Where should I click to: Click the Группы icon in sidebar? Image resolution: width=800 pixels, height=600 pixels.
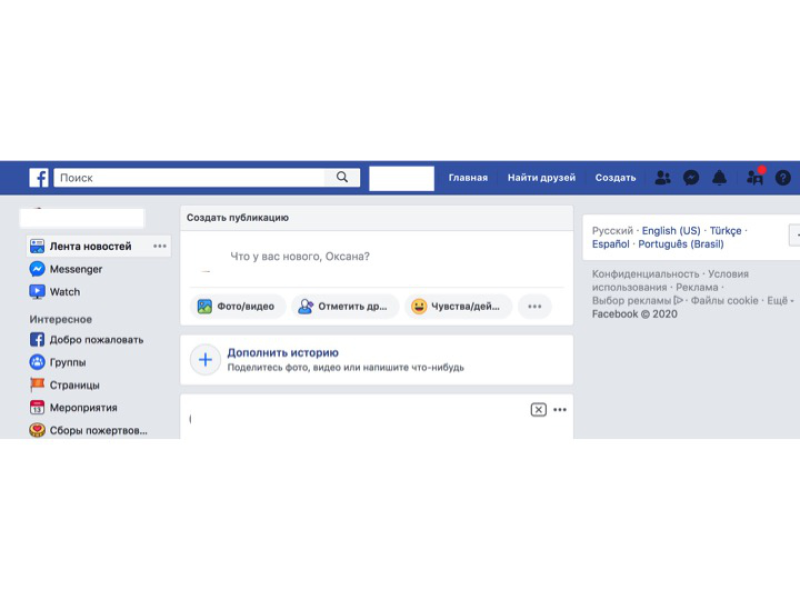[x=37, y=362]
